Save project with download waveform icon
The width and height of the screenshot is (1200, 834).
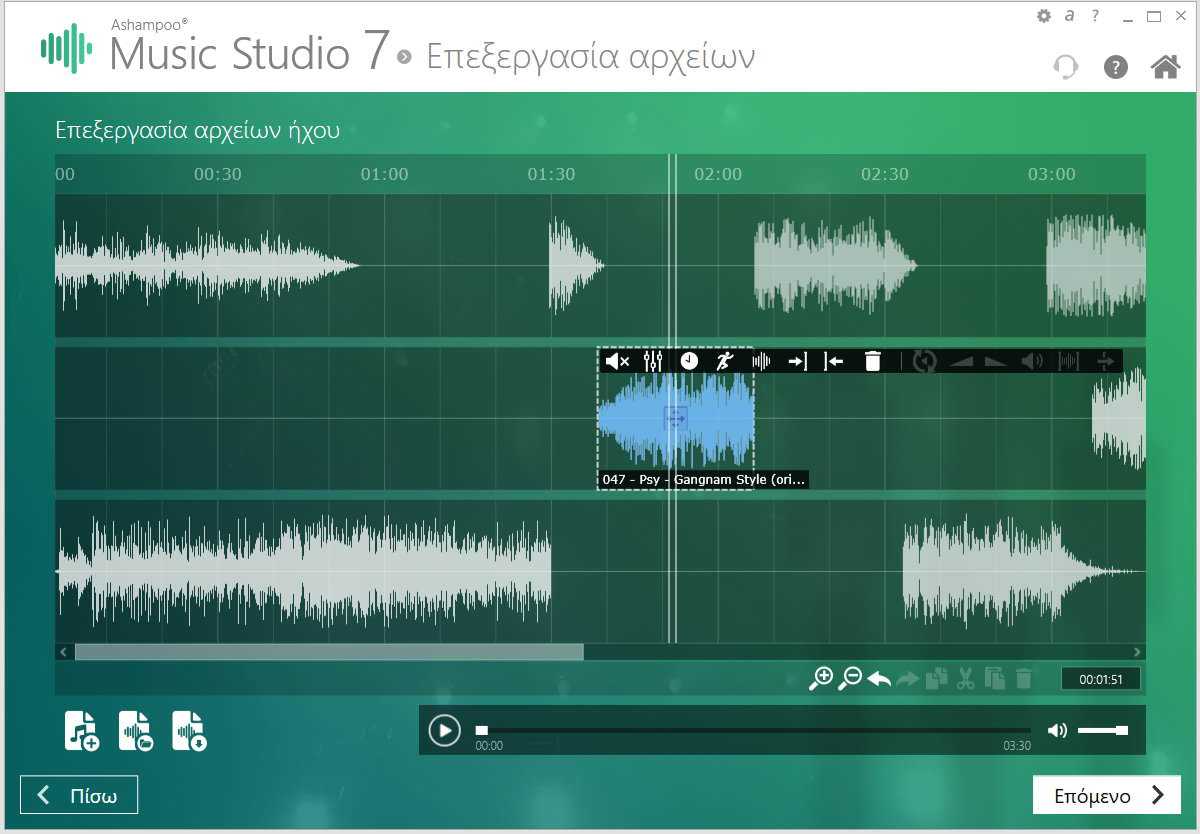189,731
